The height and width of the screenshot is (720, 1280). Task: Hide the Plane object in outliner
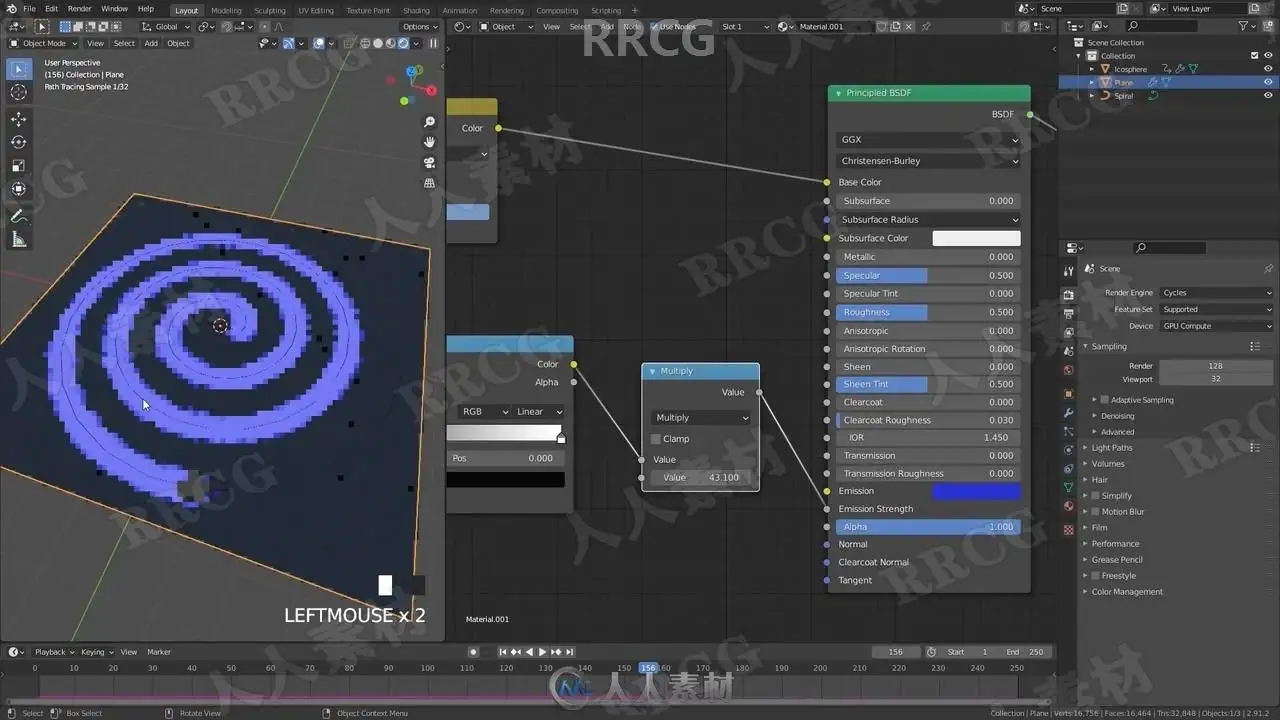click(1268, 82)
